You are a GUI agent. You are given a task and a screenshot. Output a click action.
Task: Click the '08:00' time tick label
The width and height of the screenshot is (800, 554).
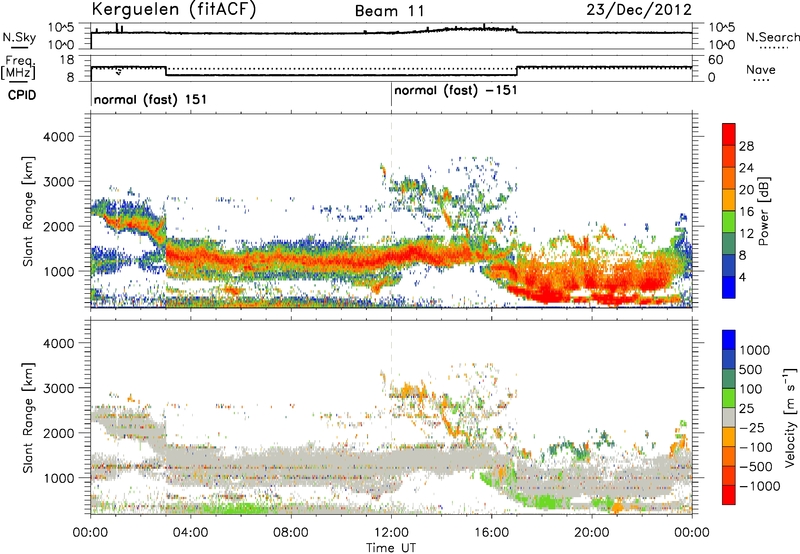[x=291, y=533]
